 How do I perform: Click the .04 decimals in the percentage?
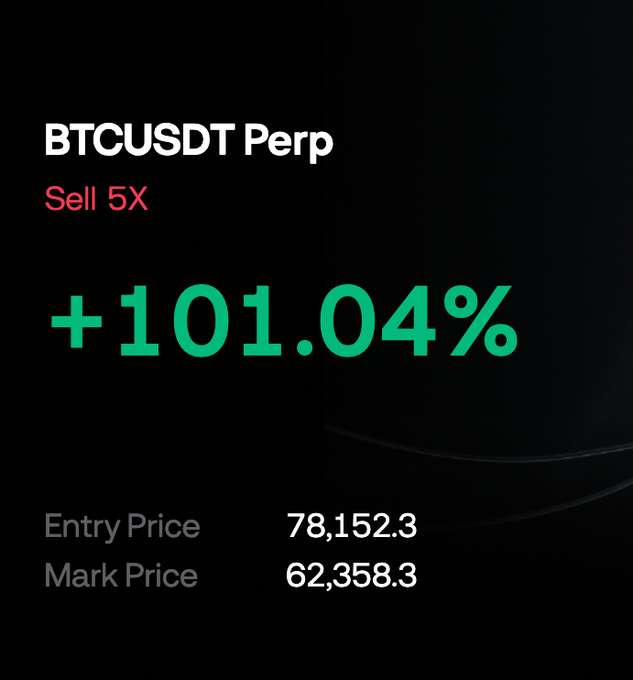click(367, 321)
